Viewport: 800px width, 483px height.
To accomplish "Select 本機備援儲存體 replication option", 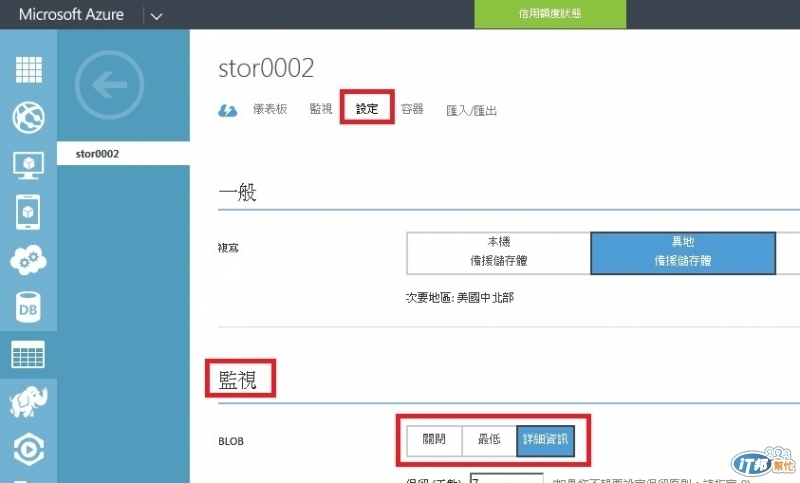I will tap(498, 253).
